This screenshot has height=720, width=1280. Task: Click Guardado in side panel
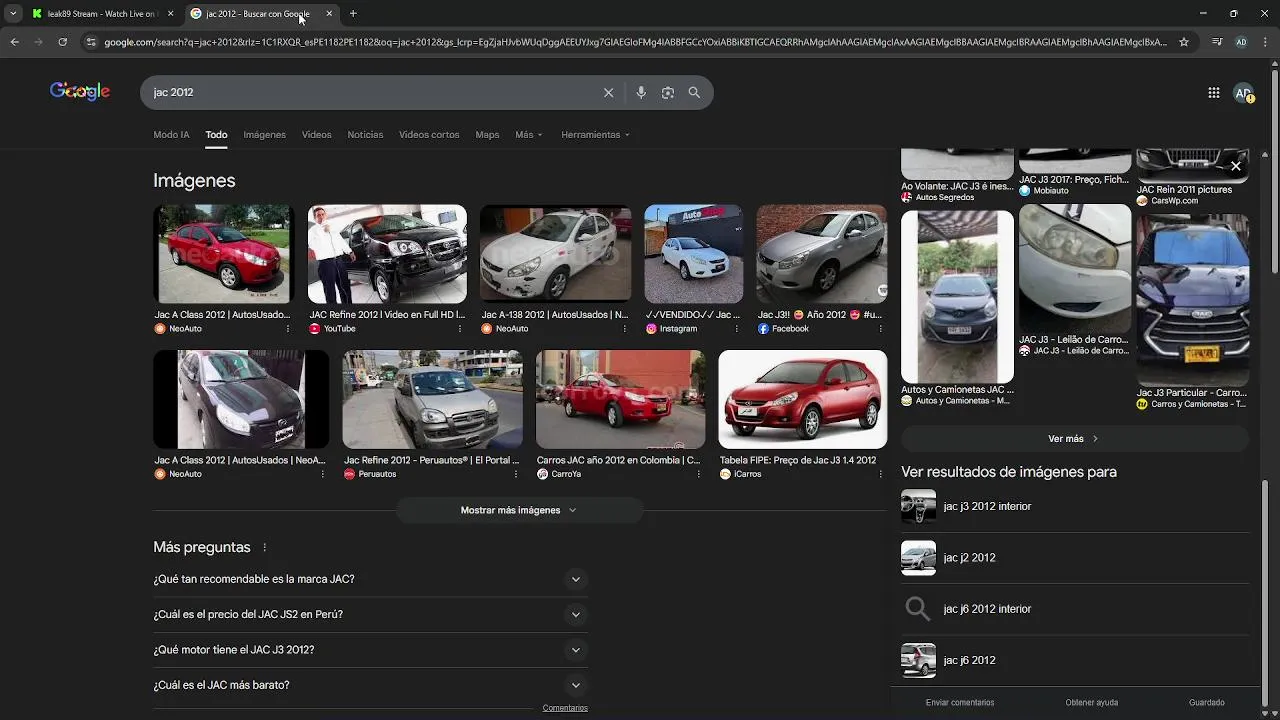click(1207, 703)
